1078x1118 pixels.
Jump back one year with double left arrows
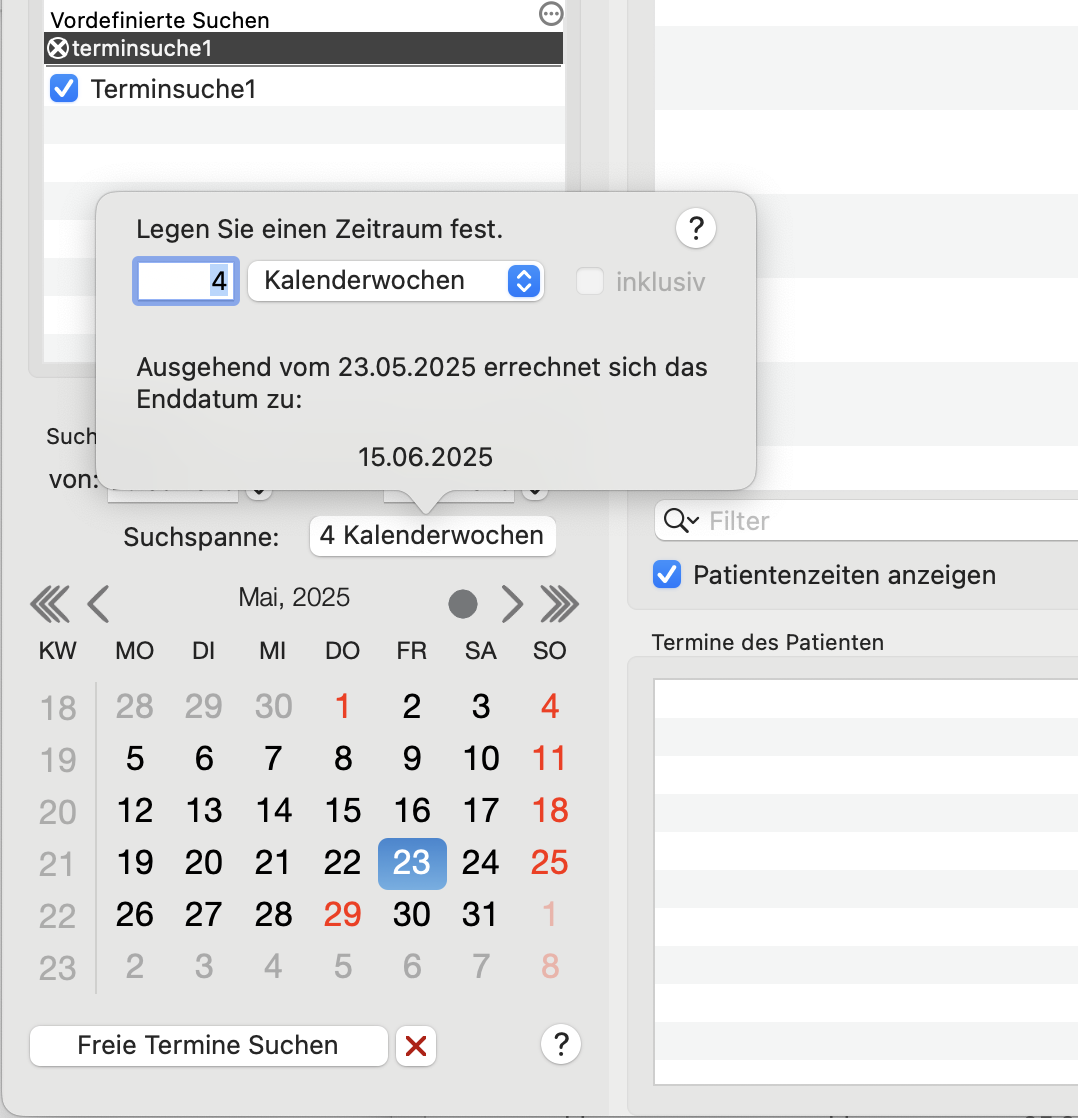coord(50,604)
